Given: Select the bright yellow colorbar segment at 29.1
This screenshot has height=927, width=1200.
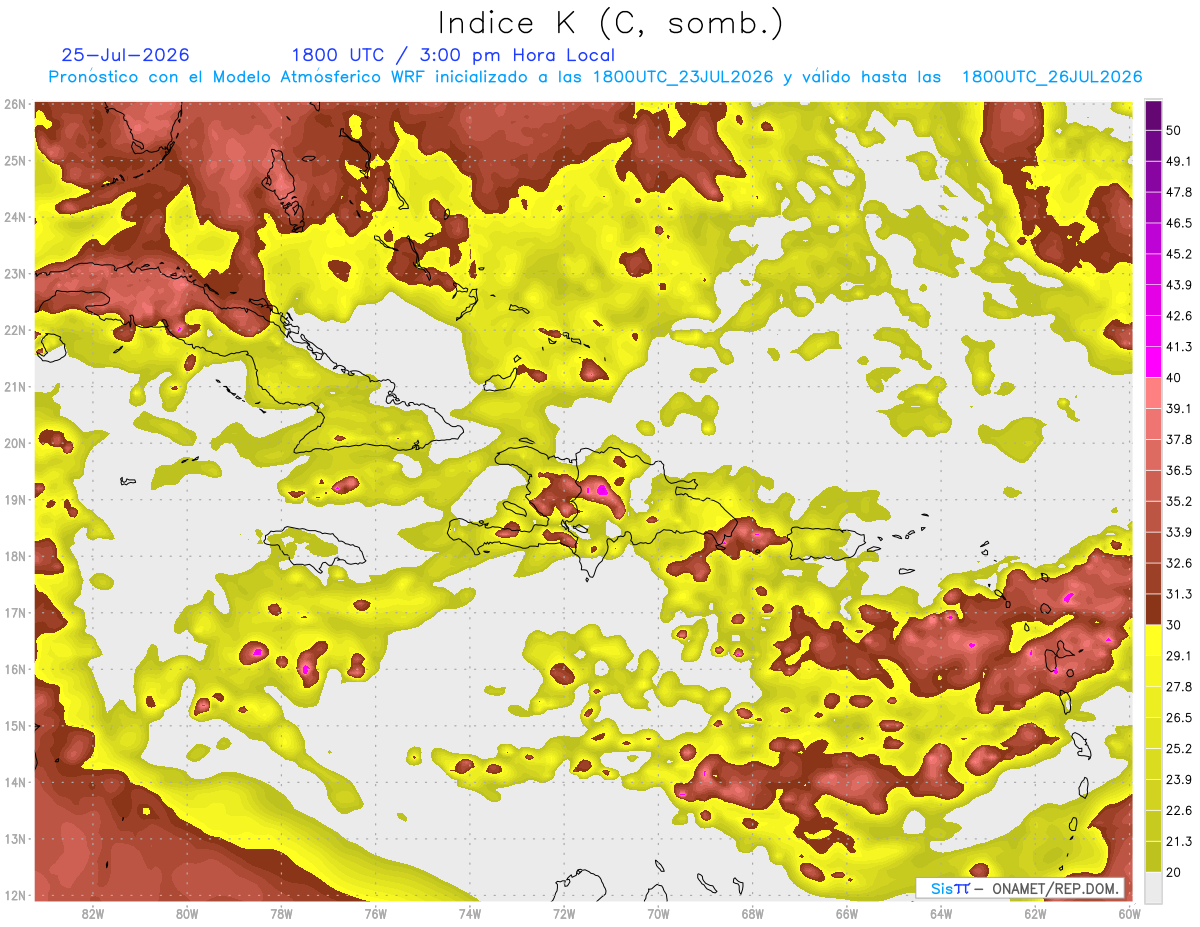Looking at the screenshot, I should point(1153,641).
